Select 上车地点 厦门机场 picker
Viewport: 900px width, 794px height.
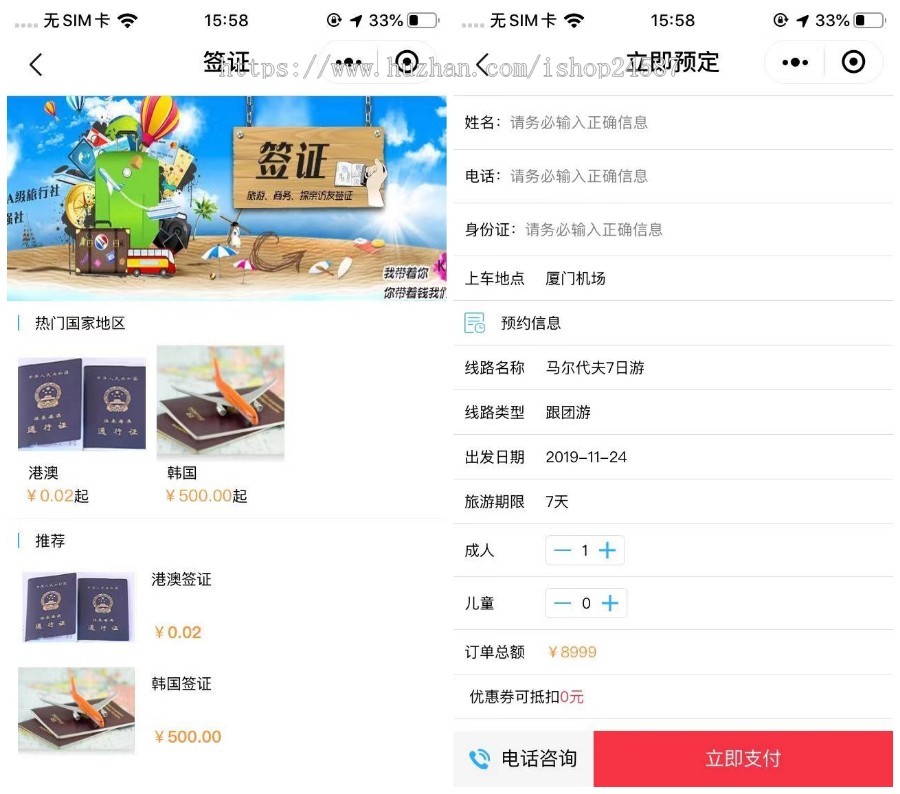coord(673,278)
